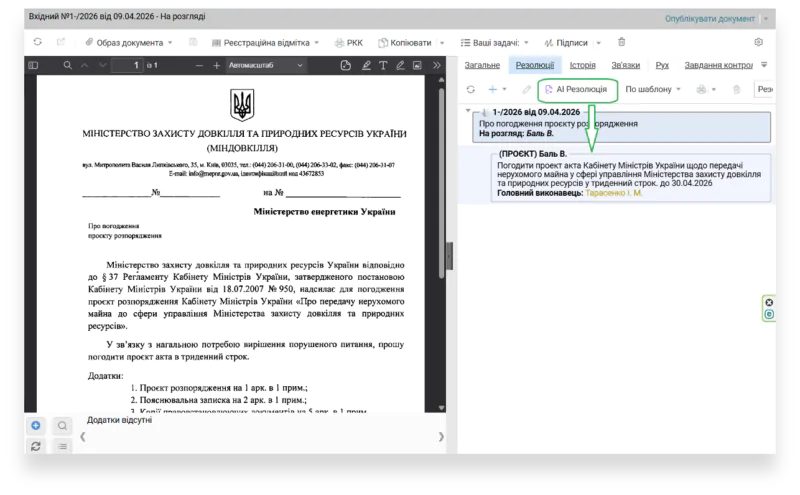Image resolution: width=800 pixels, height=495 pixels.
Task: Expand the arrow next to the blue plus
Action: coord(505,89)
